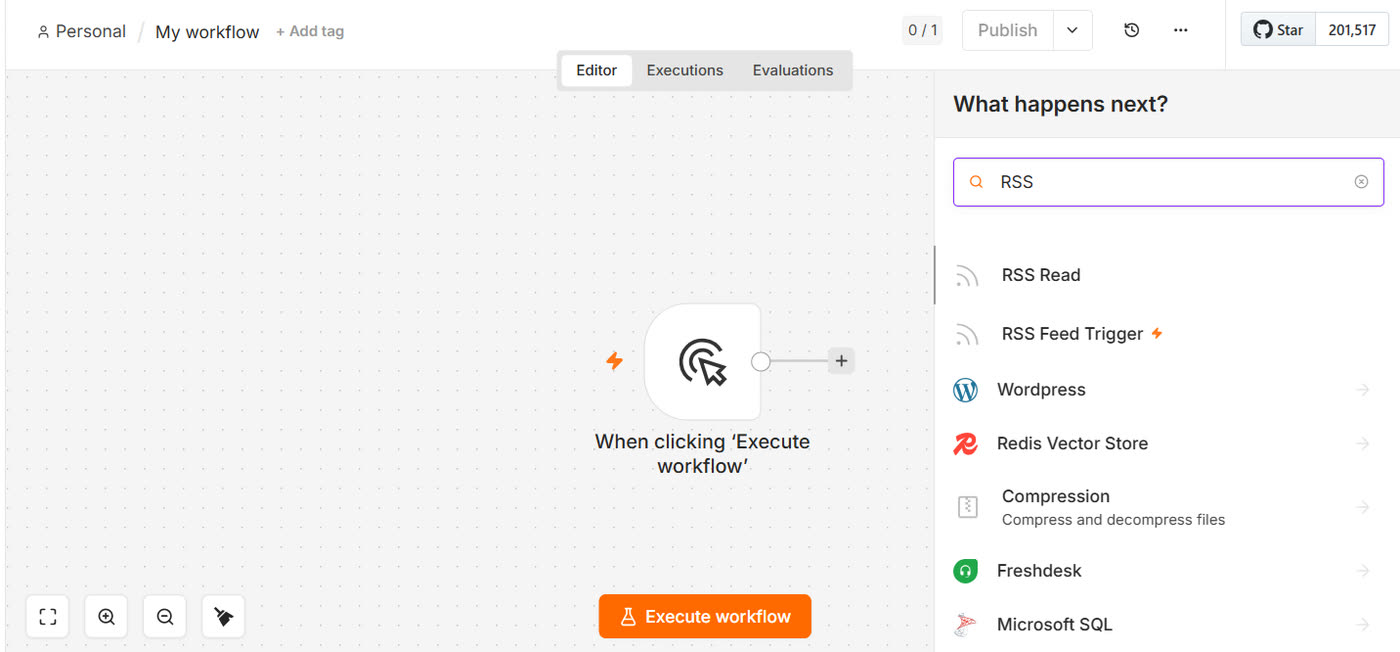Click the node search input field
The width and height of the screenshot is (1400, 652).
click(x=1168, y=182)
